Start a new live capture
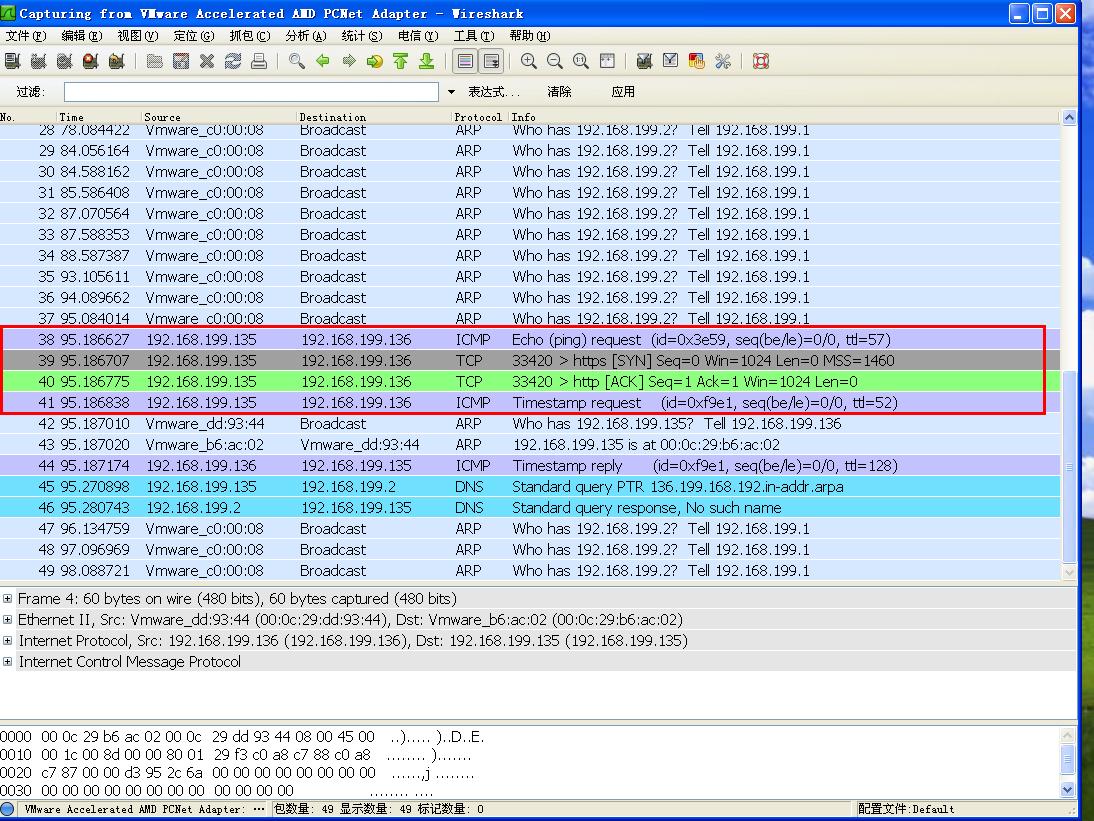 click(x=64, y=61)
